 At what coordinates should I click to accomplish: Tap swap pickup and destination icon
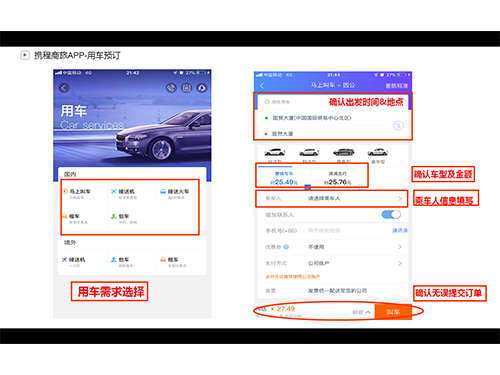click(398, 126)
